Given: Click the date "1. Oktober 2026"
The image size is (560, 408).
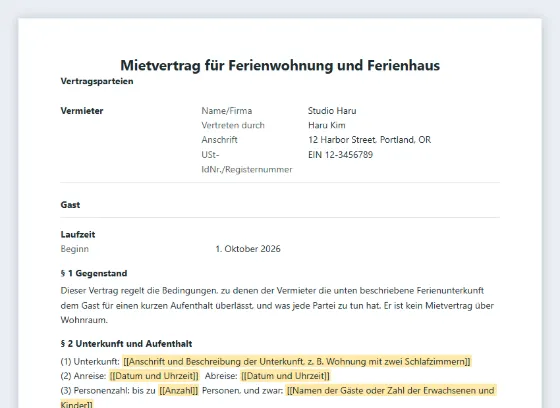Looking at the screenshot, I should coord(248,249).
